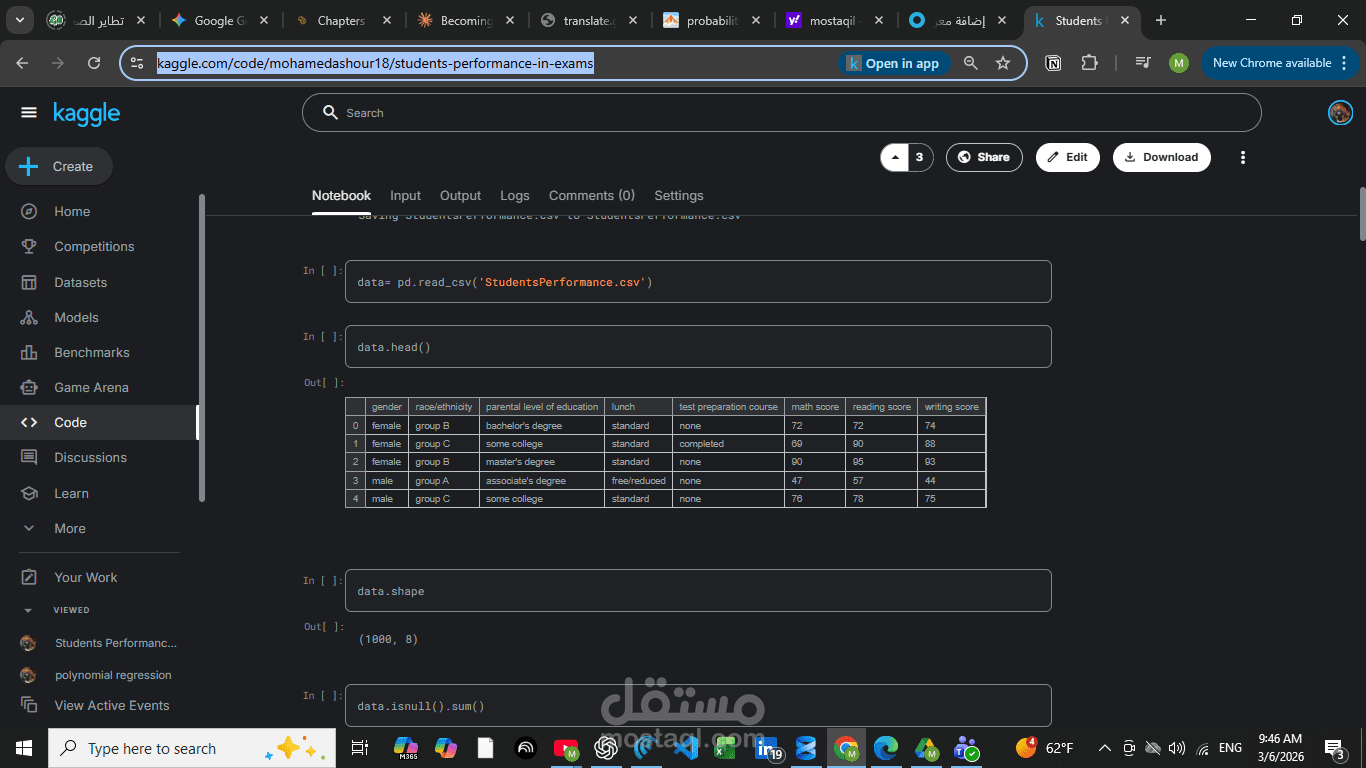Open the viewed polynomial regression notebook
The image size is (1366, 768).
tap(113, 675)
